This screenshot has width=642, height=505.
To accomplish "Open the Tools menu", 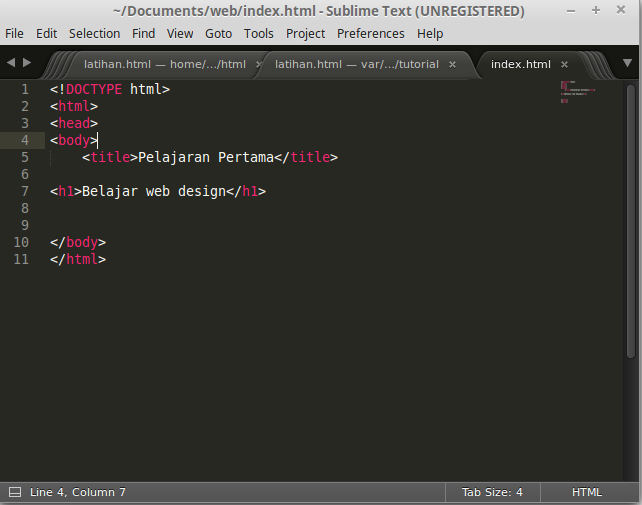I will pyautogui.click(x=258, y=34).
